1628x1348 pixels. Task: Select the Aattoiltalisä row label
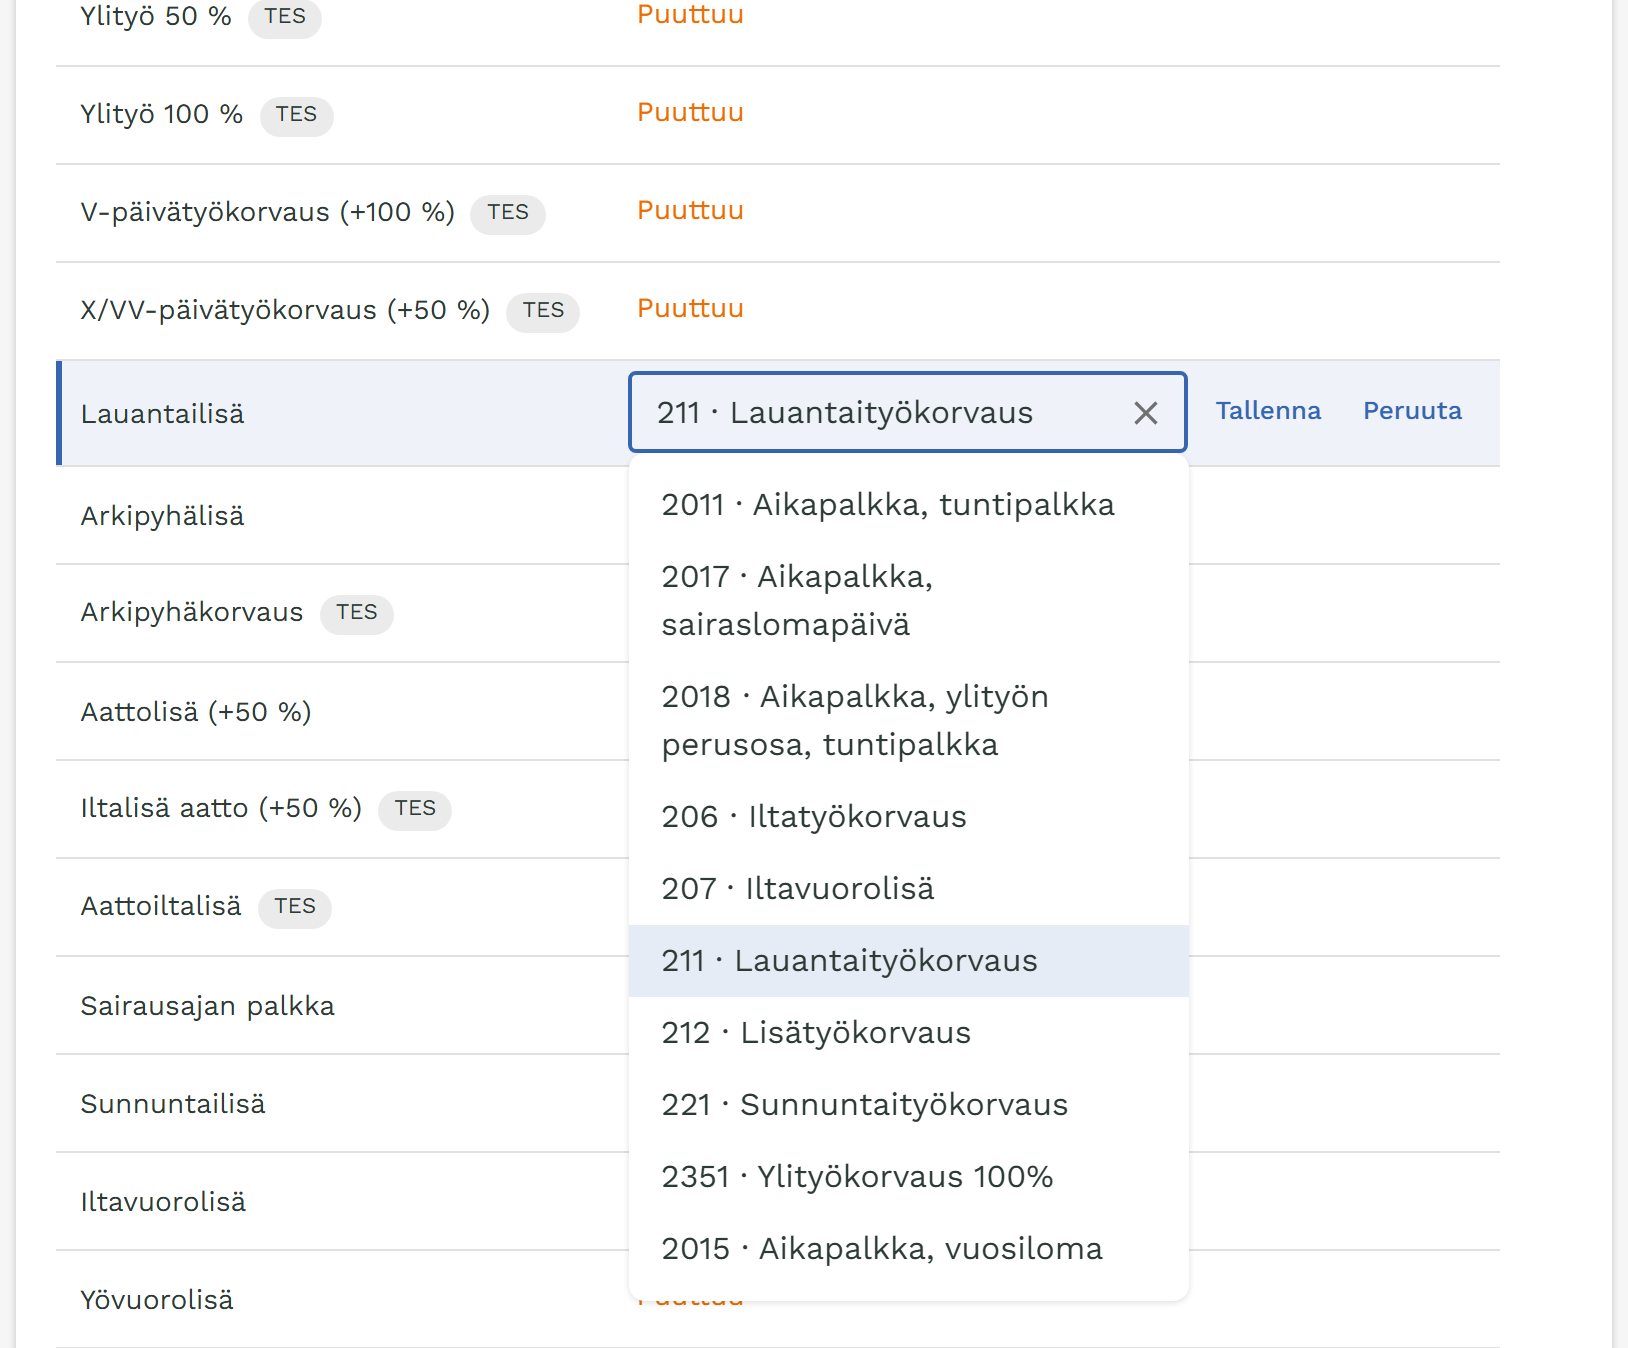point(161,906)
